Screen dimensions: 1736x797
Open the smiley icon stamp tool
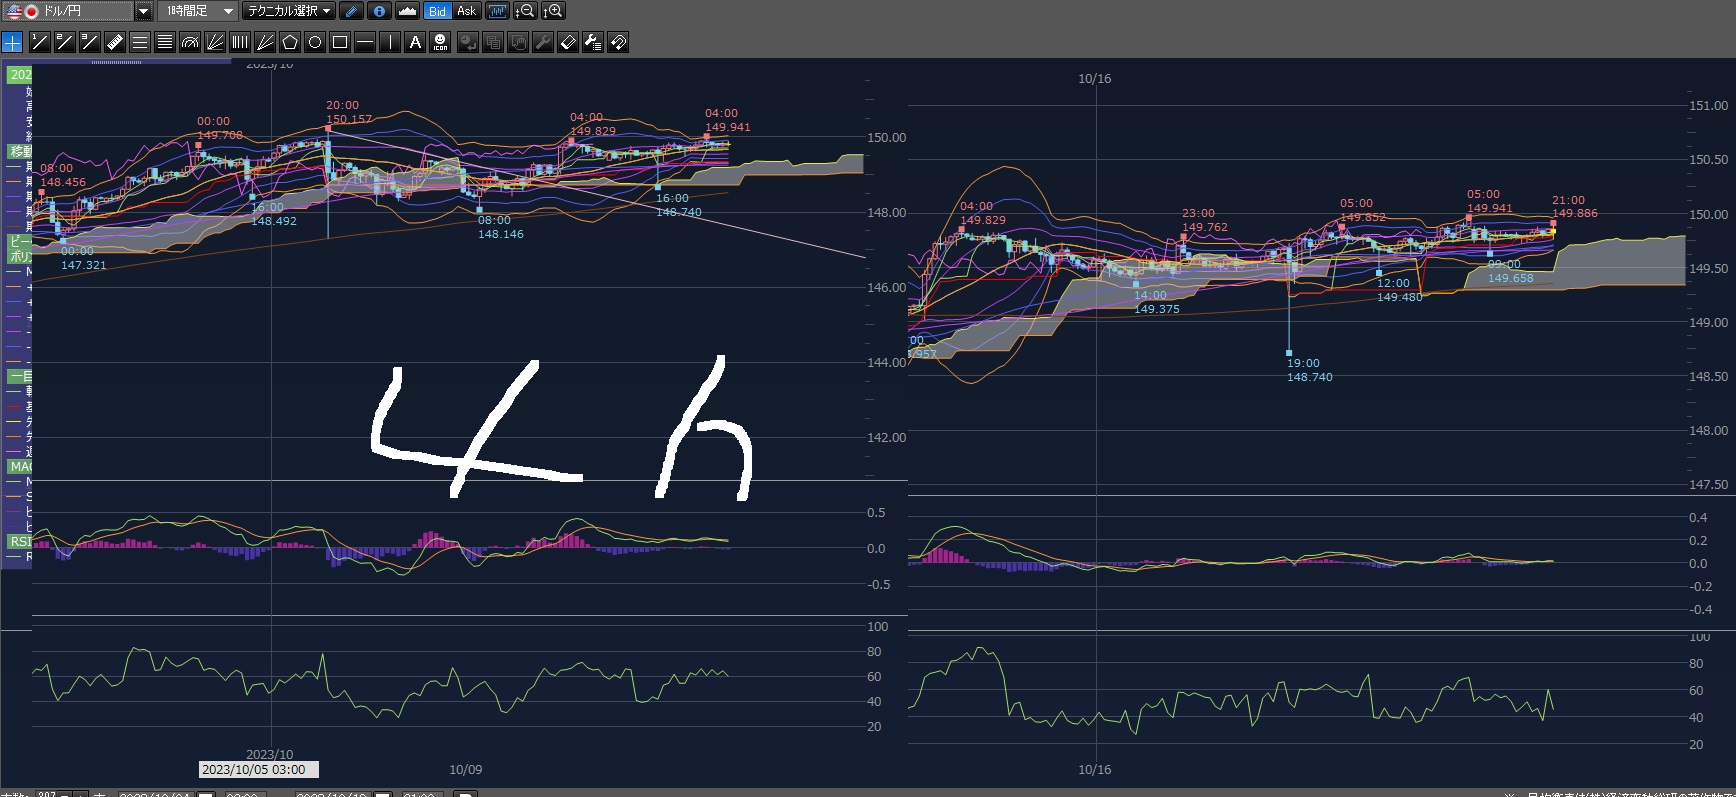[x=441, y=42]
